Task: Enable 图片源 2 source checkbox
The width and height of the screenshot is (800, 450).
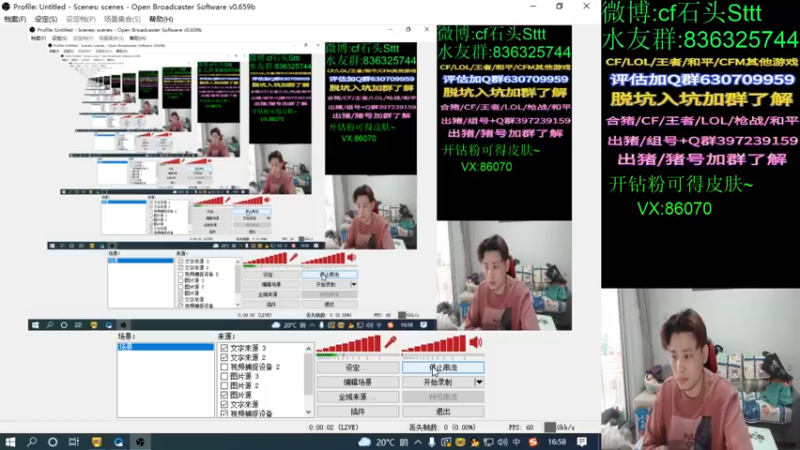Action: pyautogui.click(x=224, y=385)
